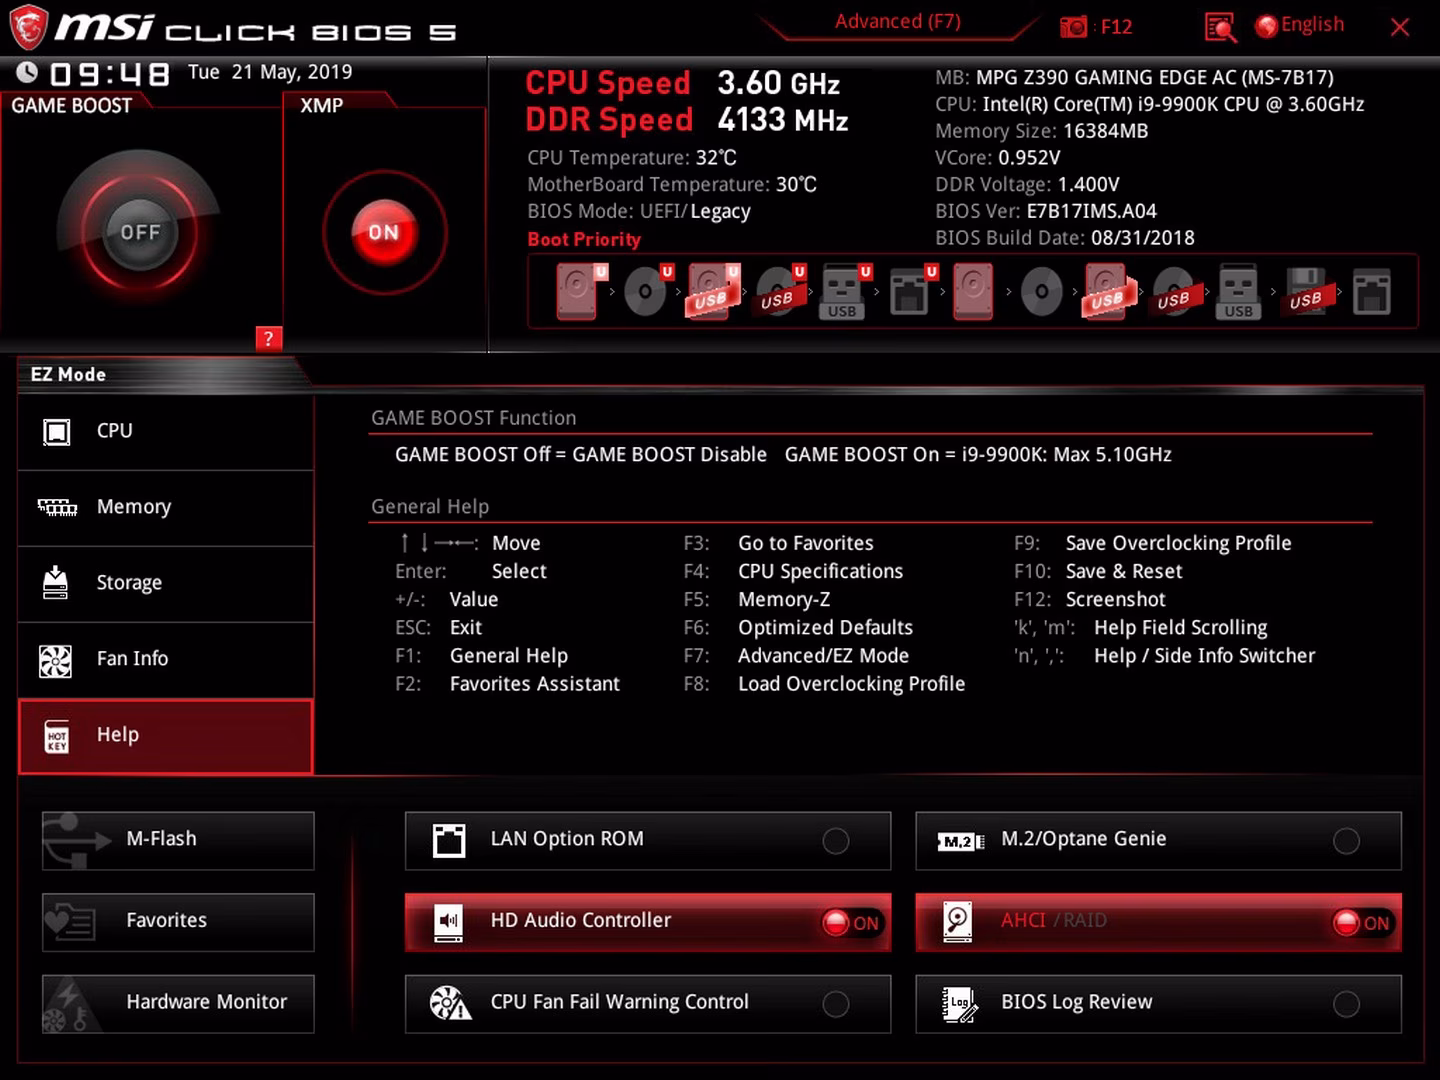Click the CPU Speed 3.60 GHz value
This screenshot has height=1080, width=1440.
[x=778, y=83]
